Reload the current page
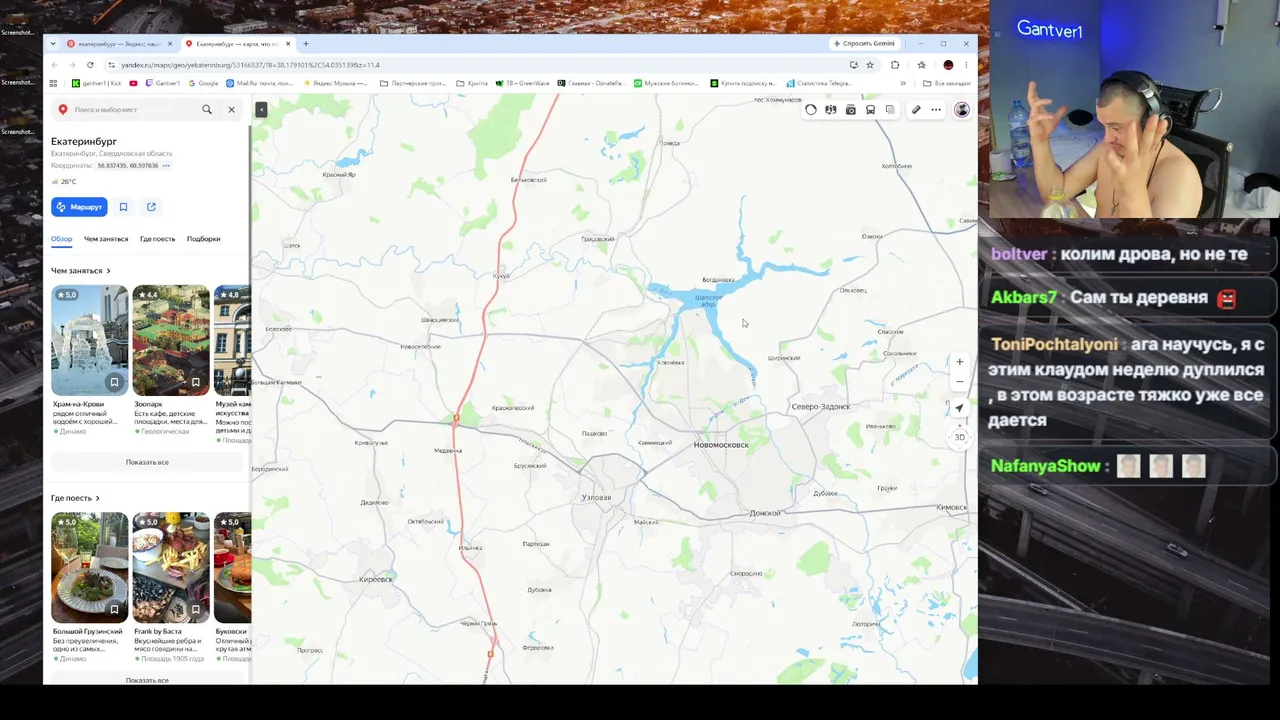1280x720 pixels. [x=90, y=65]
